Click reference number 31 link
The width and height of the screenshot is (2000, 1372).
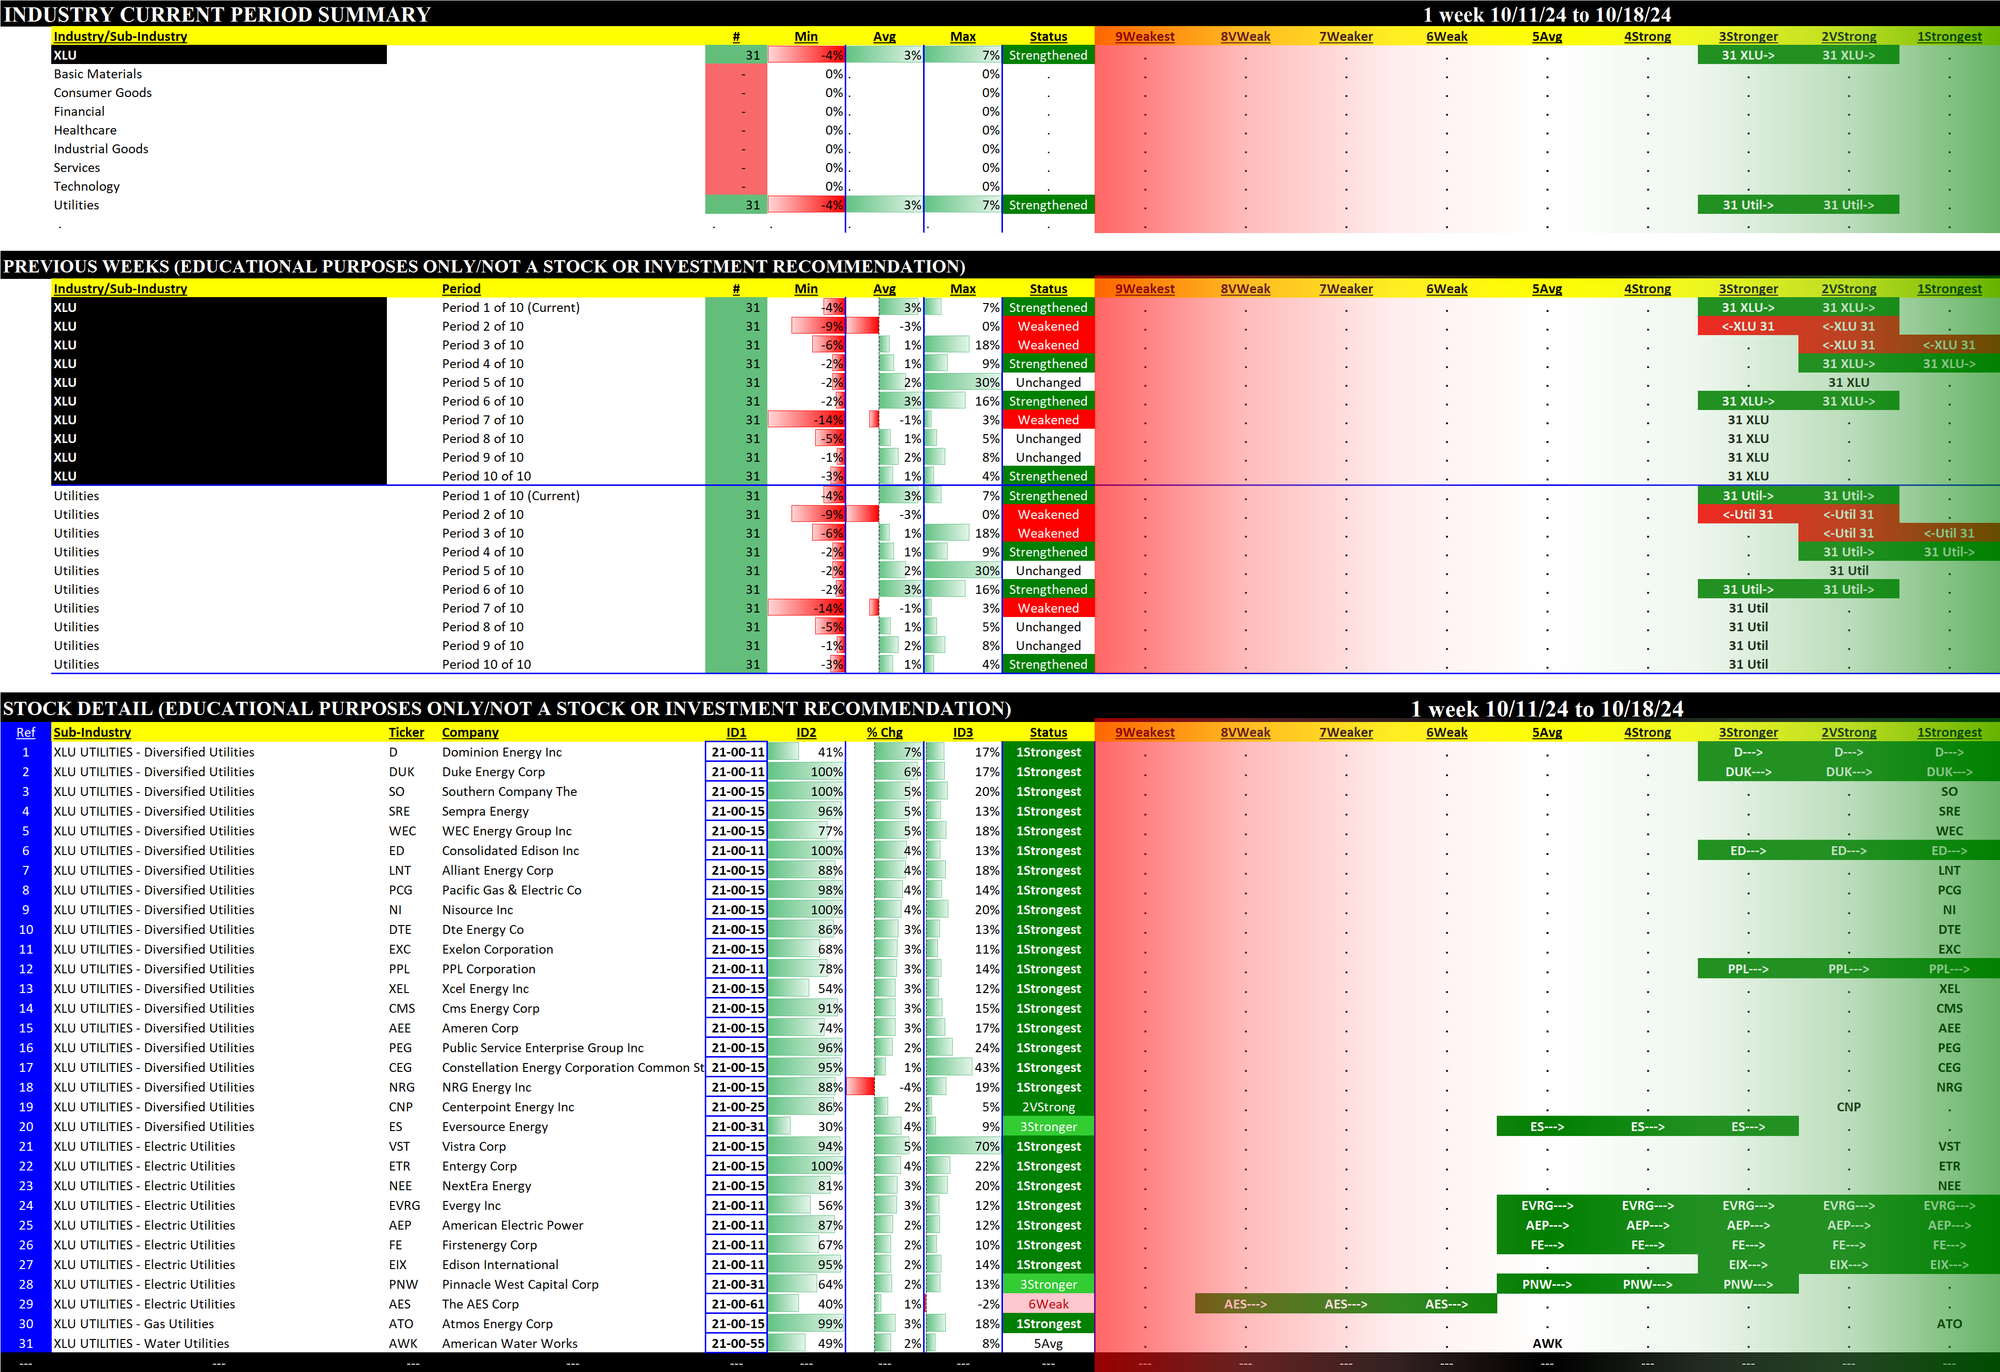pyautogui.click(x=26, y=1344)
